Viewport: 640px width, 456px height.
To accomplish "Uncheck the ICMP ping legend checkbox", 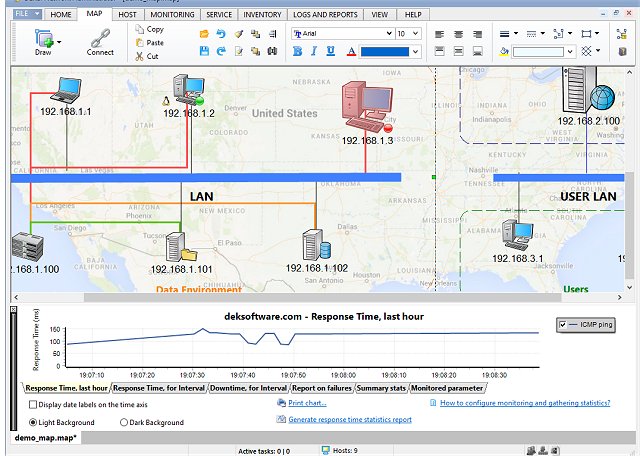I will click(x=565, y=325).
